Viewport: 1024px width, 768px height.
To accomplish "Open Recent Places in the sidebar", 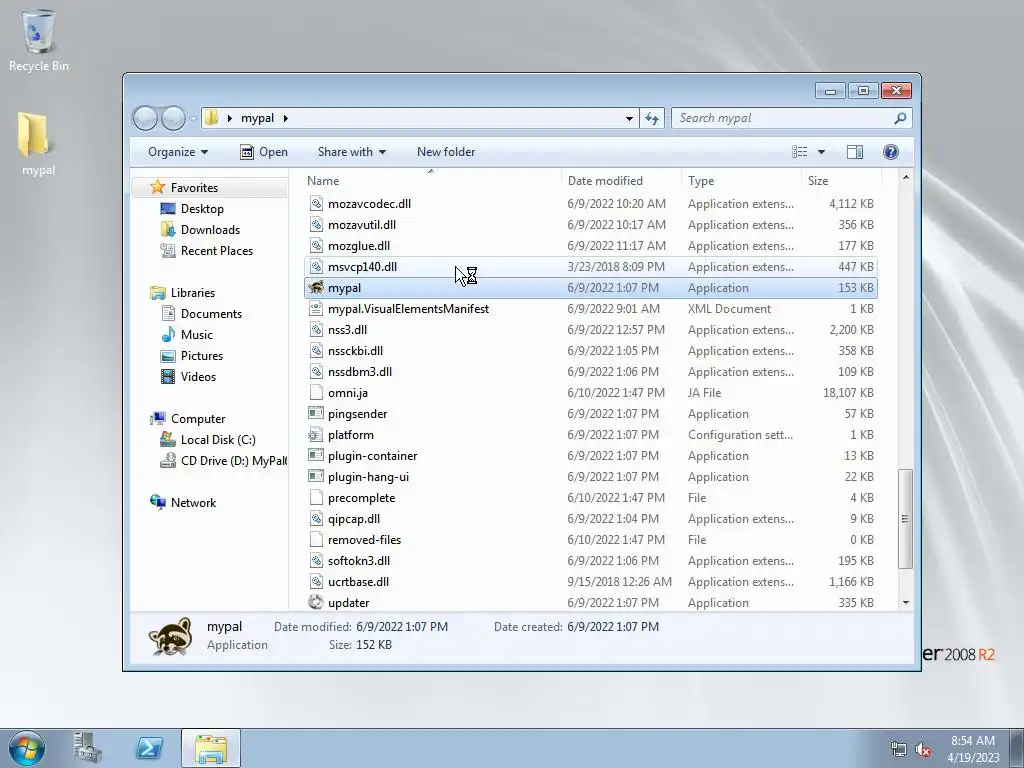I will (216, 251).
